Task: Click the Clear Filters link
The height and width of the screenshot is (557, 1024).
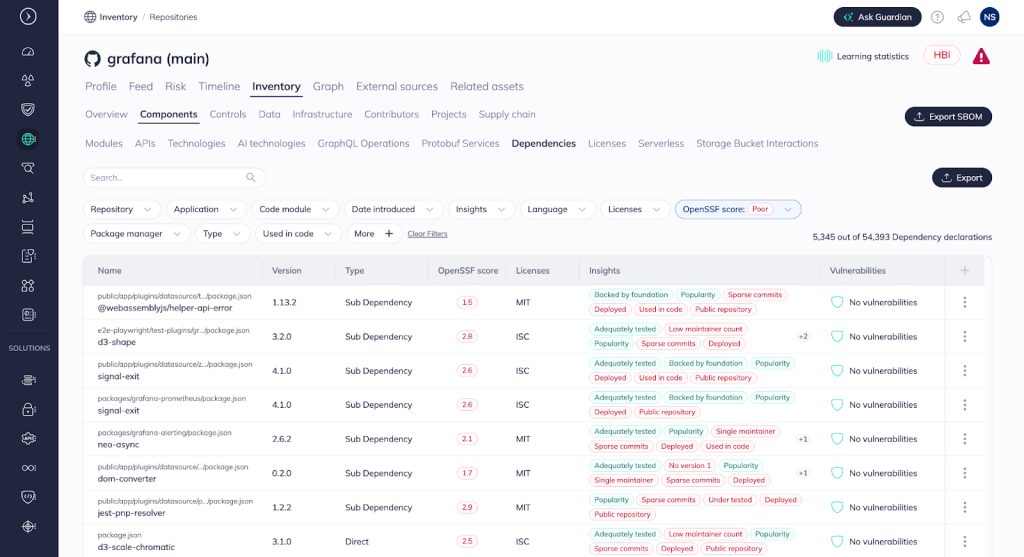Action: pos(427,234)
